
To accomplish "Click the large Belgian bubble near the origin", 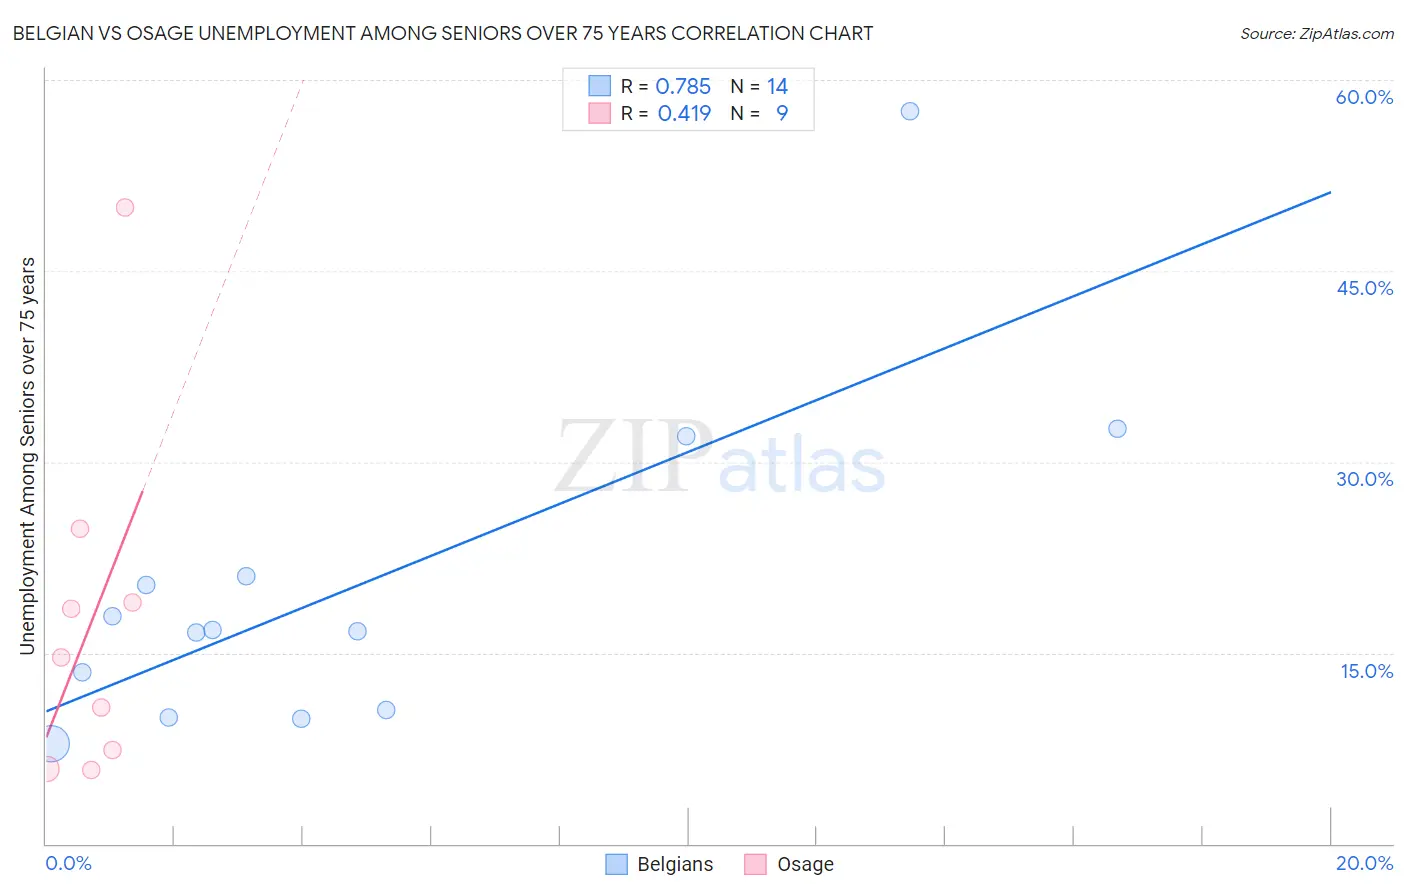I will pos(51,744).
